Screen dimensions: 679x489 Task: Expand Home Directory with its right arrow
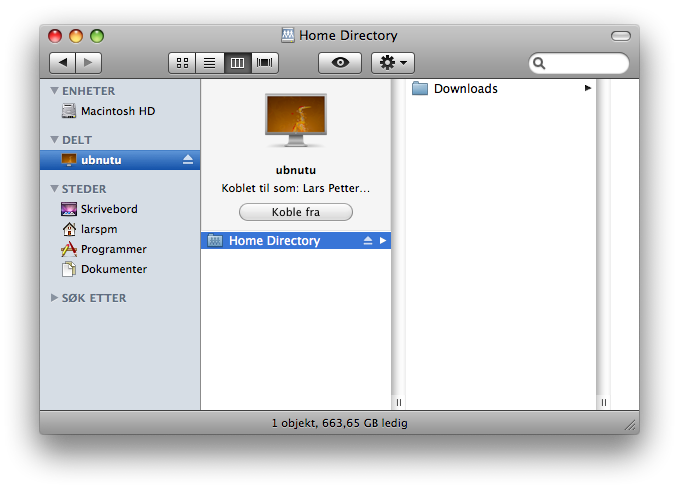(x=383, y=240)
